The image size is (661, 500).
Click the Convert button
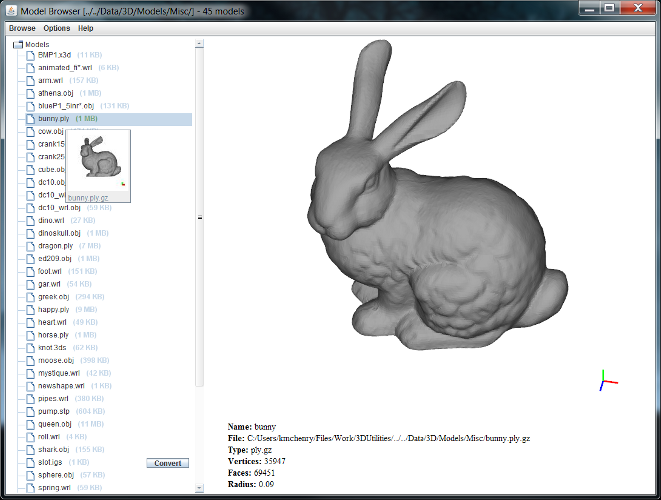click(168, 463)
